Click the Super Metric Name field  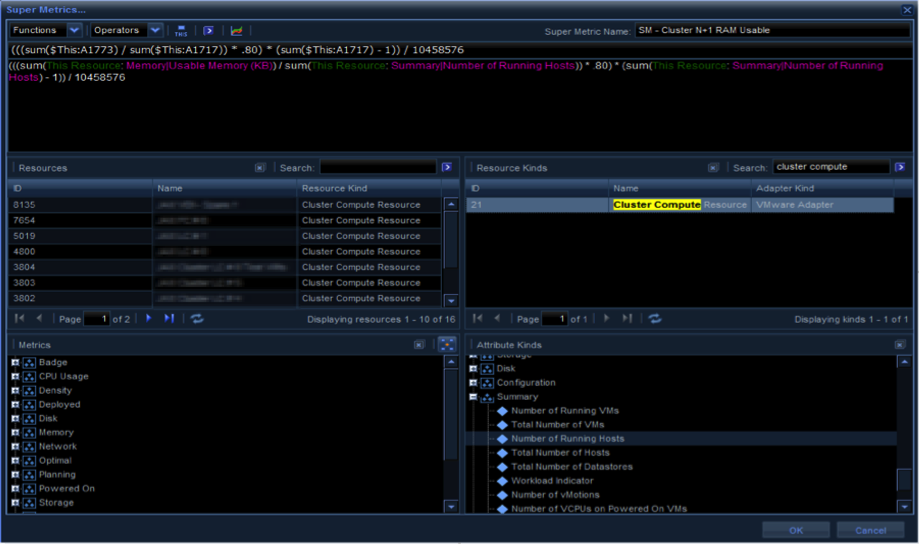point(771,31)
